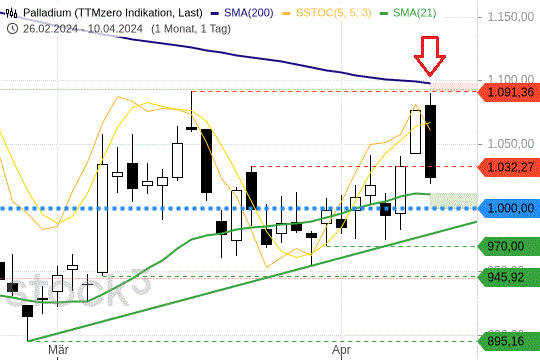
Task: Click the candlestick chart-type icon beside Palladium
Action: coord(12,13)
